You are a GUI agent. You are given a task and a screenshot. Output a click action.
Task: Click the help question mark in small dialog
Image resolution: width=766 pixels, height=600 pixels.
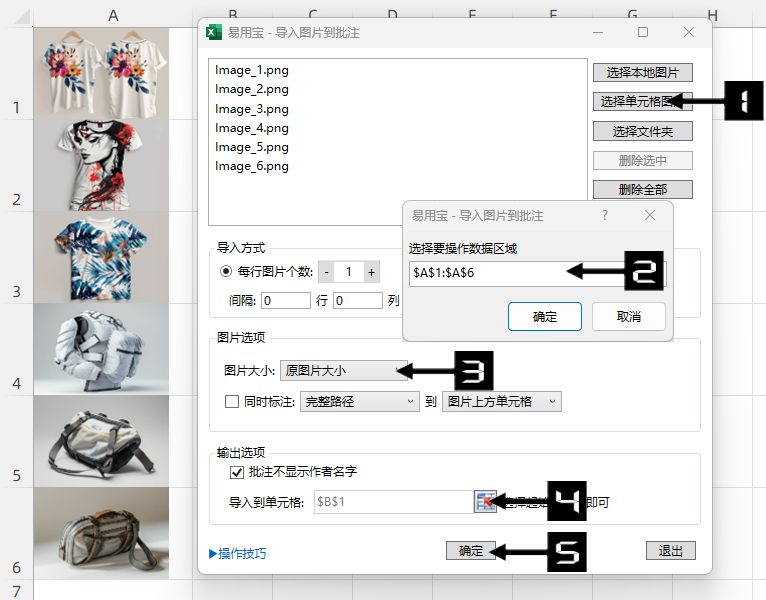pyautogui.click(x=604, y=215)
